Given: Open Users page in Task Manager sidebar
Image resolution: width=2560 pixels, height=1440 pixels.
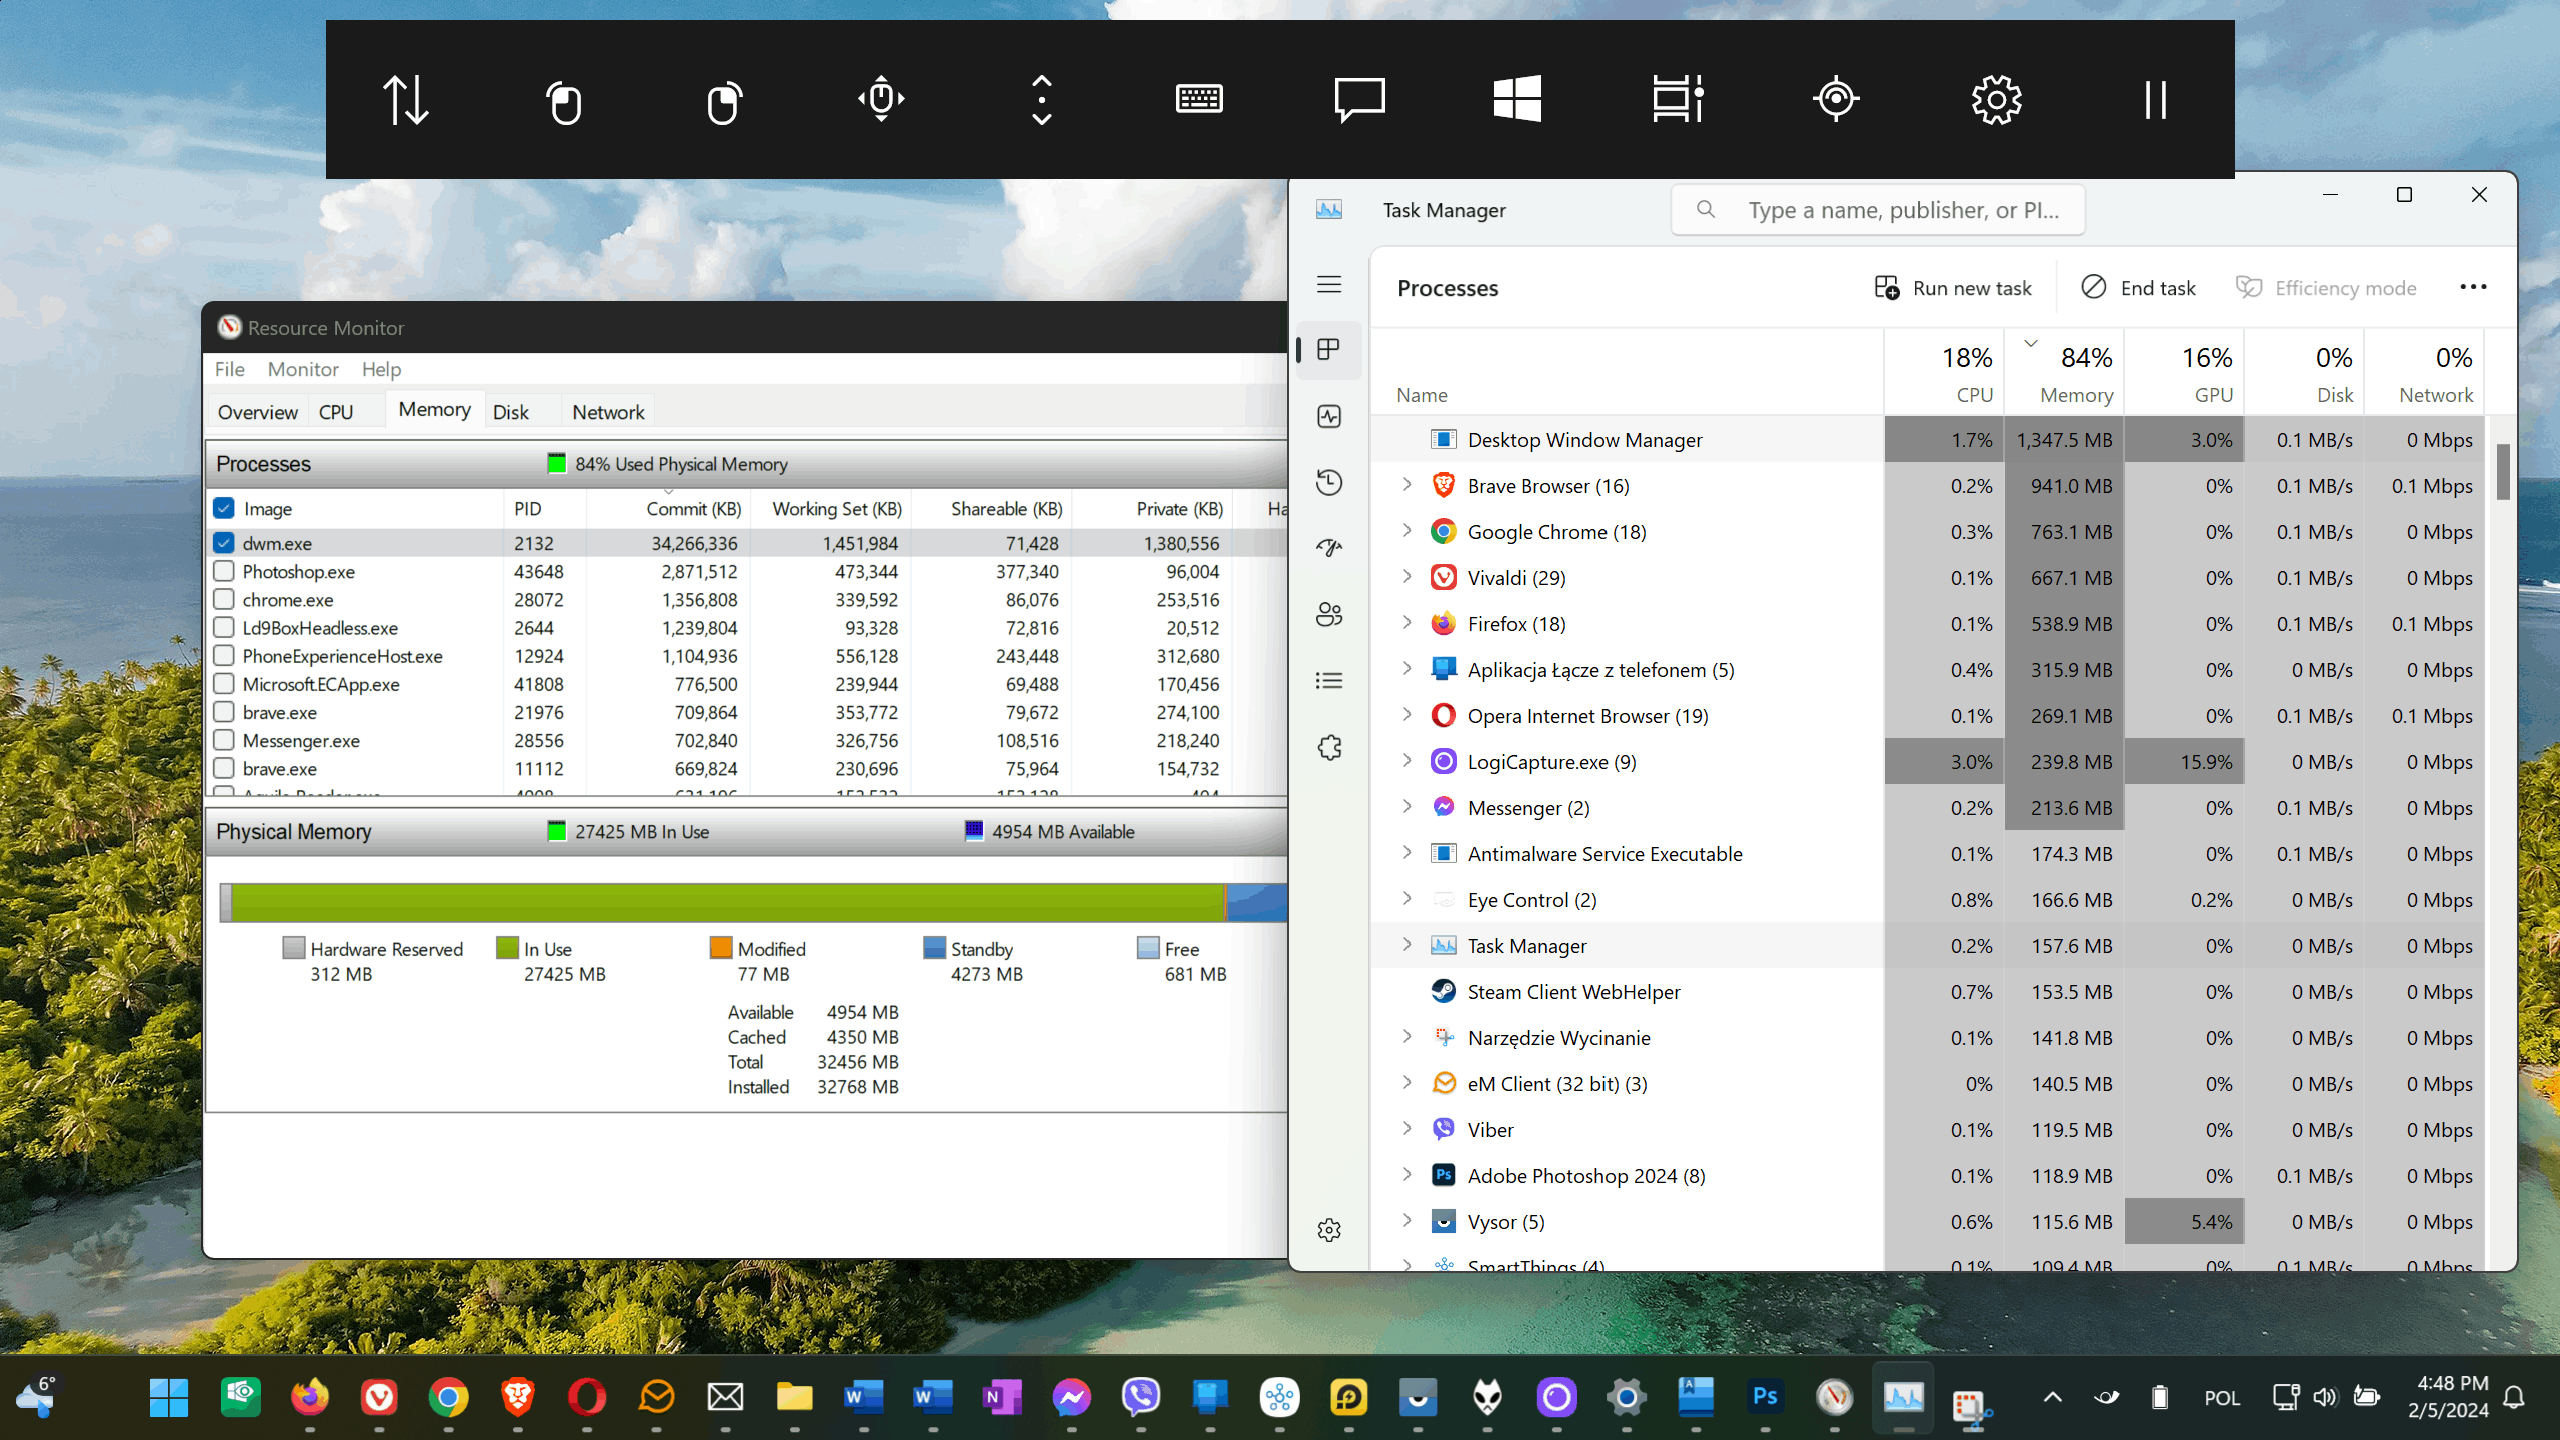Looking at the screenshot, I should (1329, 614).
